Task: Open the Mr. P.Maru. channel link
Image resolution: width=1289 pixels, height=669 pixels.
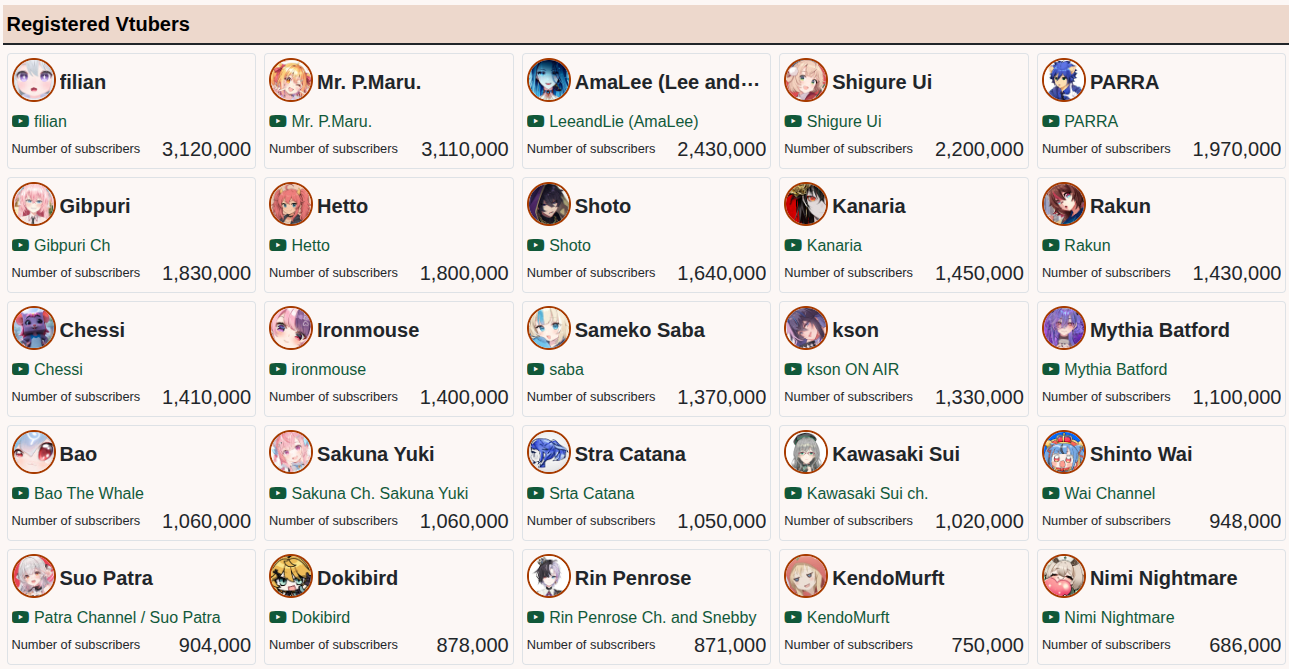Action: click(x=331, y=121)
